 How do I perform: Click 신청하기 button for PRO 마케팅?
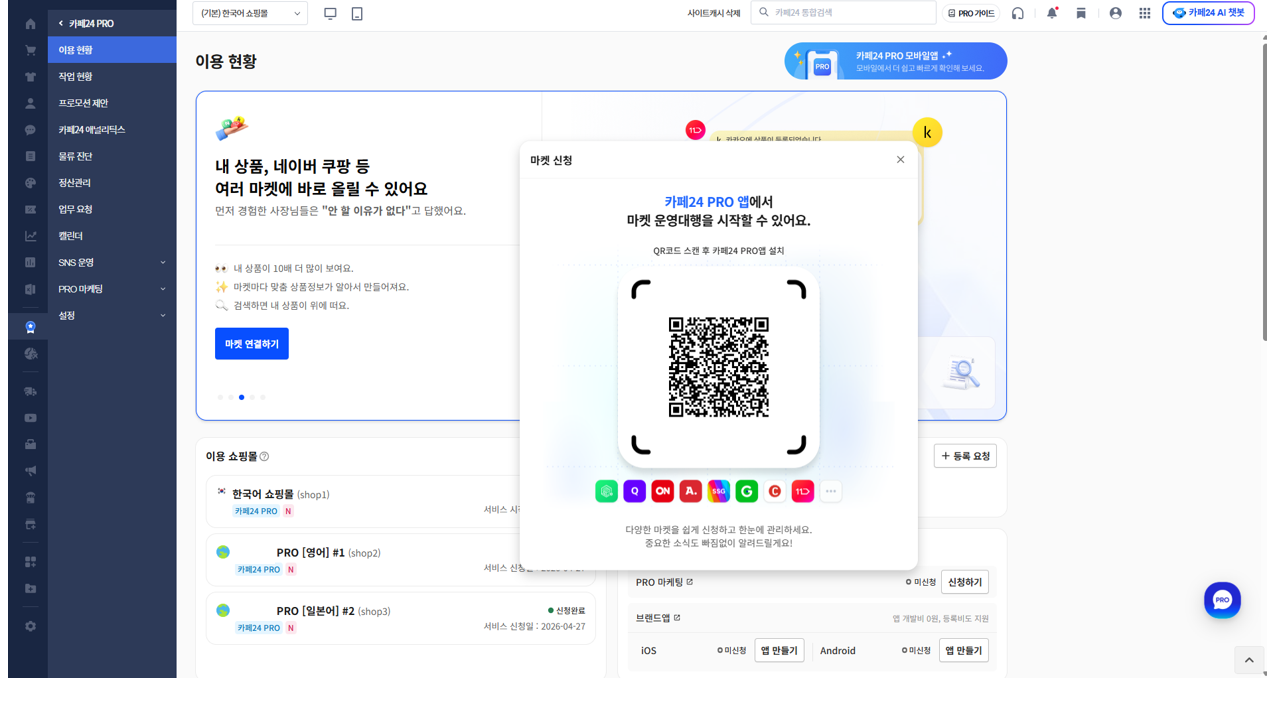[x=965, y=582]
